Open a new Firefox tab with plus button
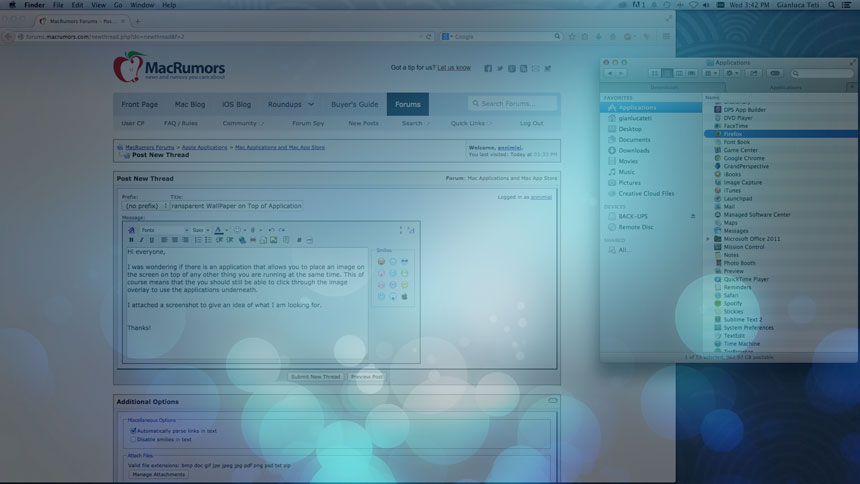The height and width of the screenshot is (484, 860). pyautogui.click(x=138, y=21)
